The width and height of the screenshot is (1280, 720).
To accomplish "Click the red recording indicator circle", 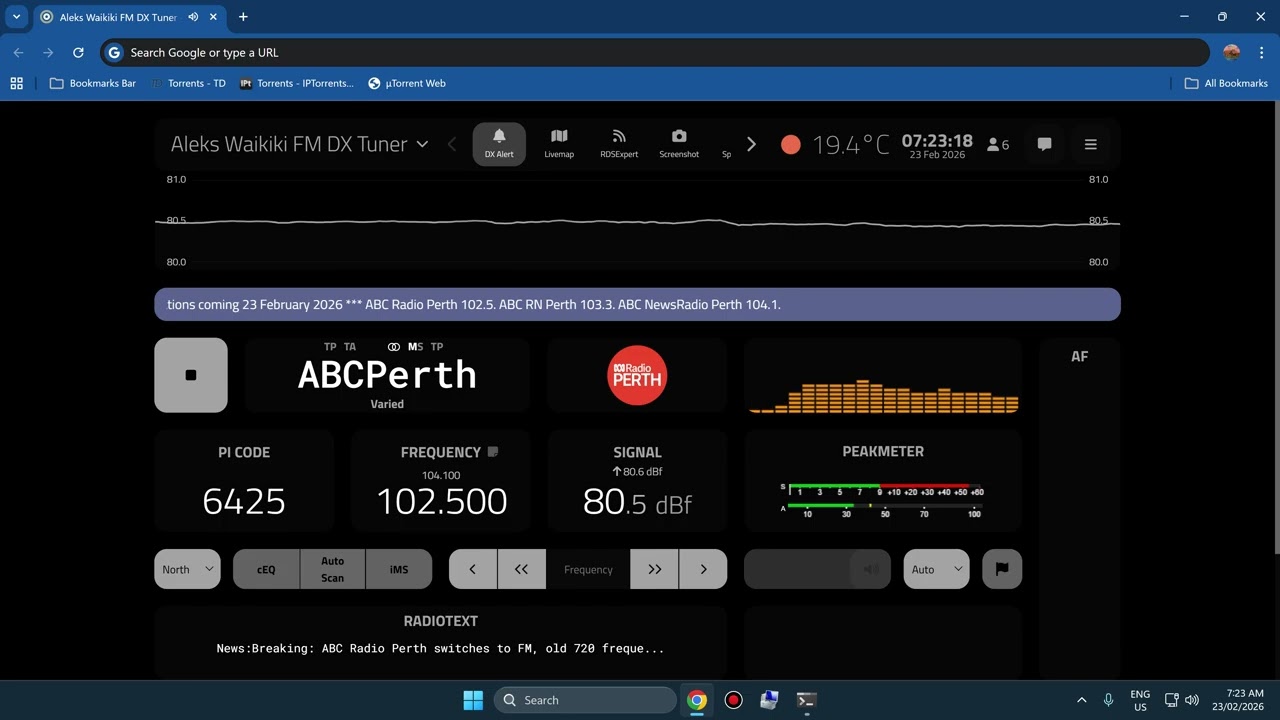I will pyautogui.click(x=791, y=144).
